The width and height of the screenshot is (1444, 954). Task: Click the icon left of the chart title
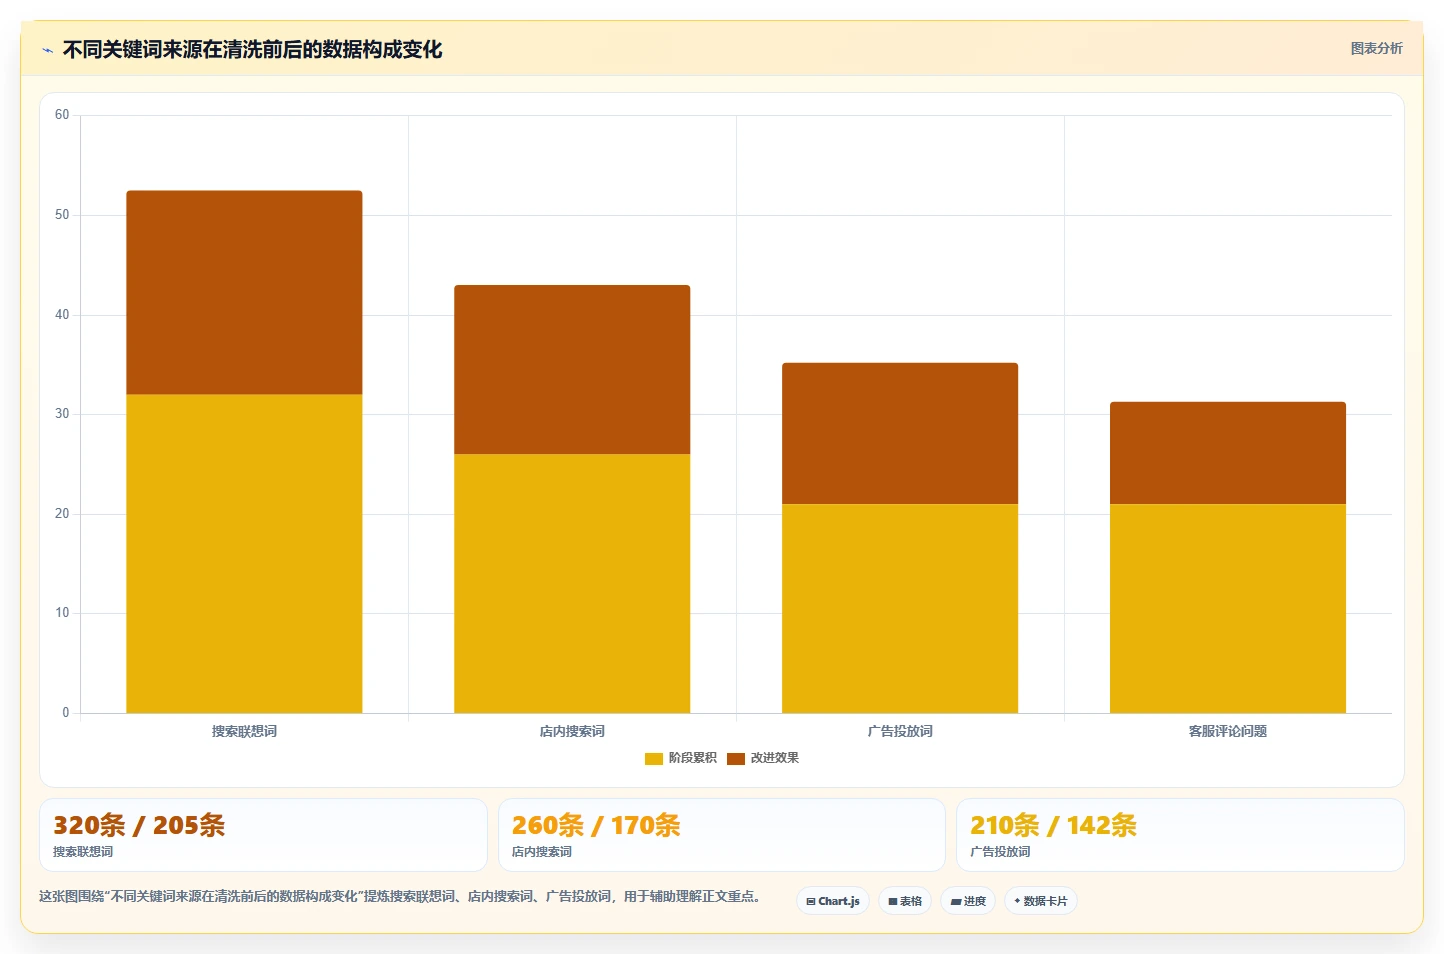[x=47, y=50]
